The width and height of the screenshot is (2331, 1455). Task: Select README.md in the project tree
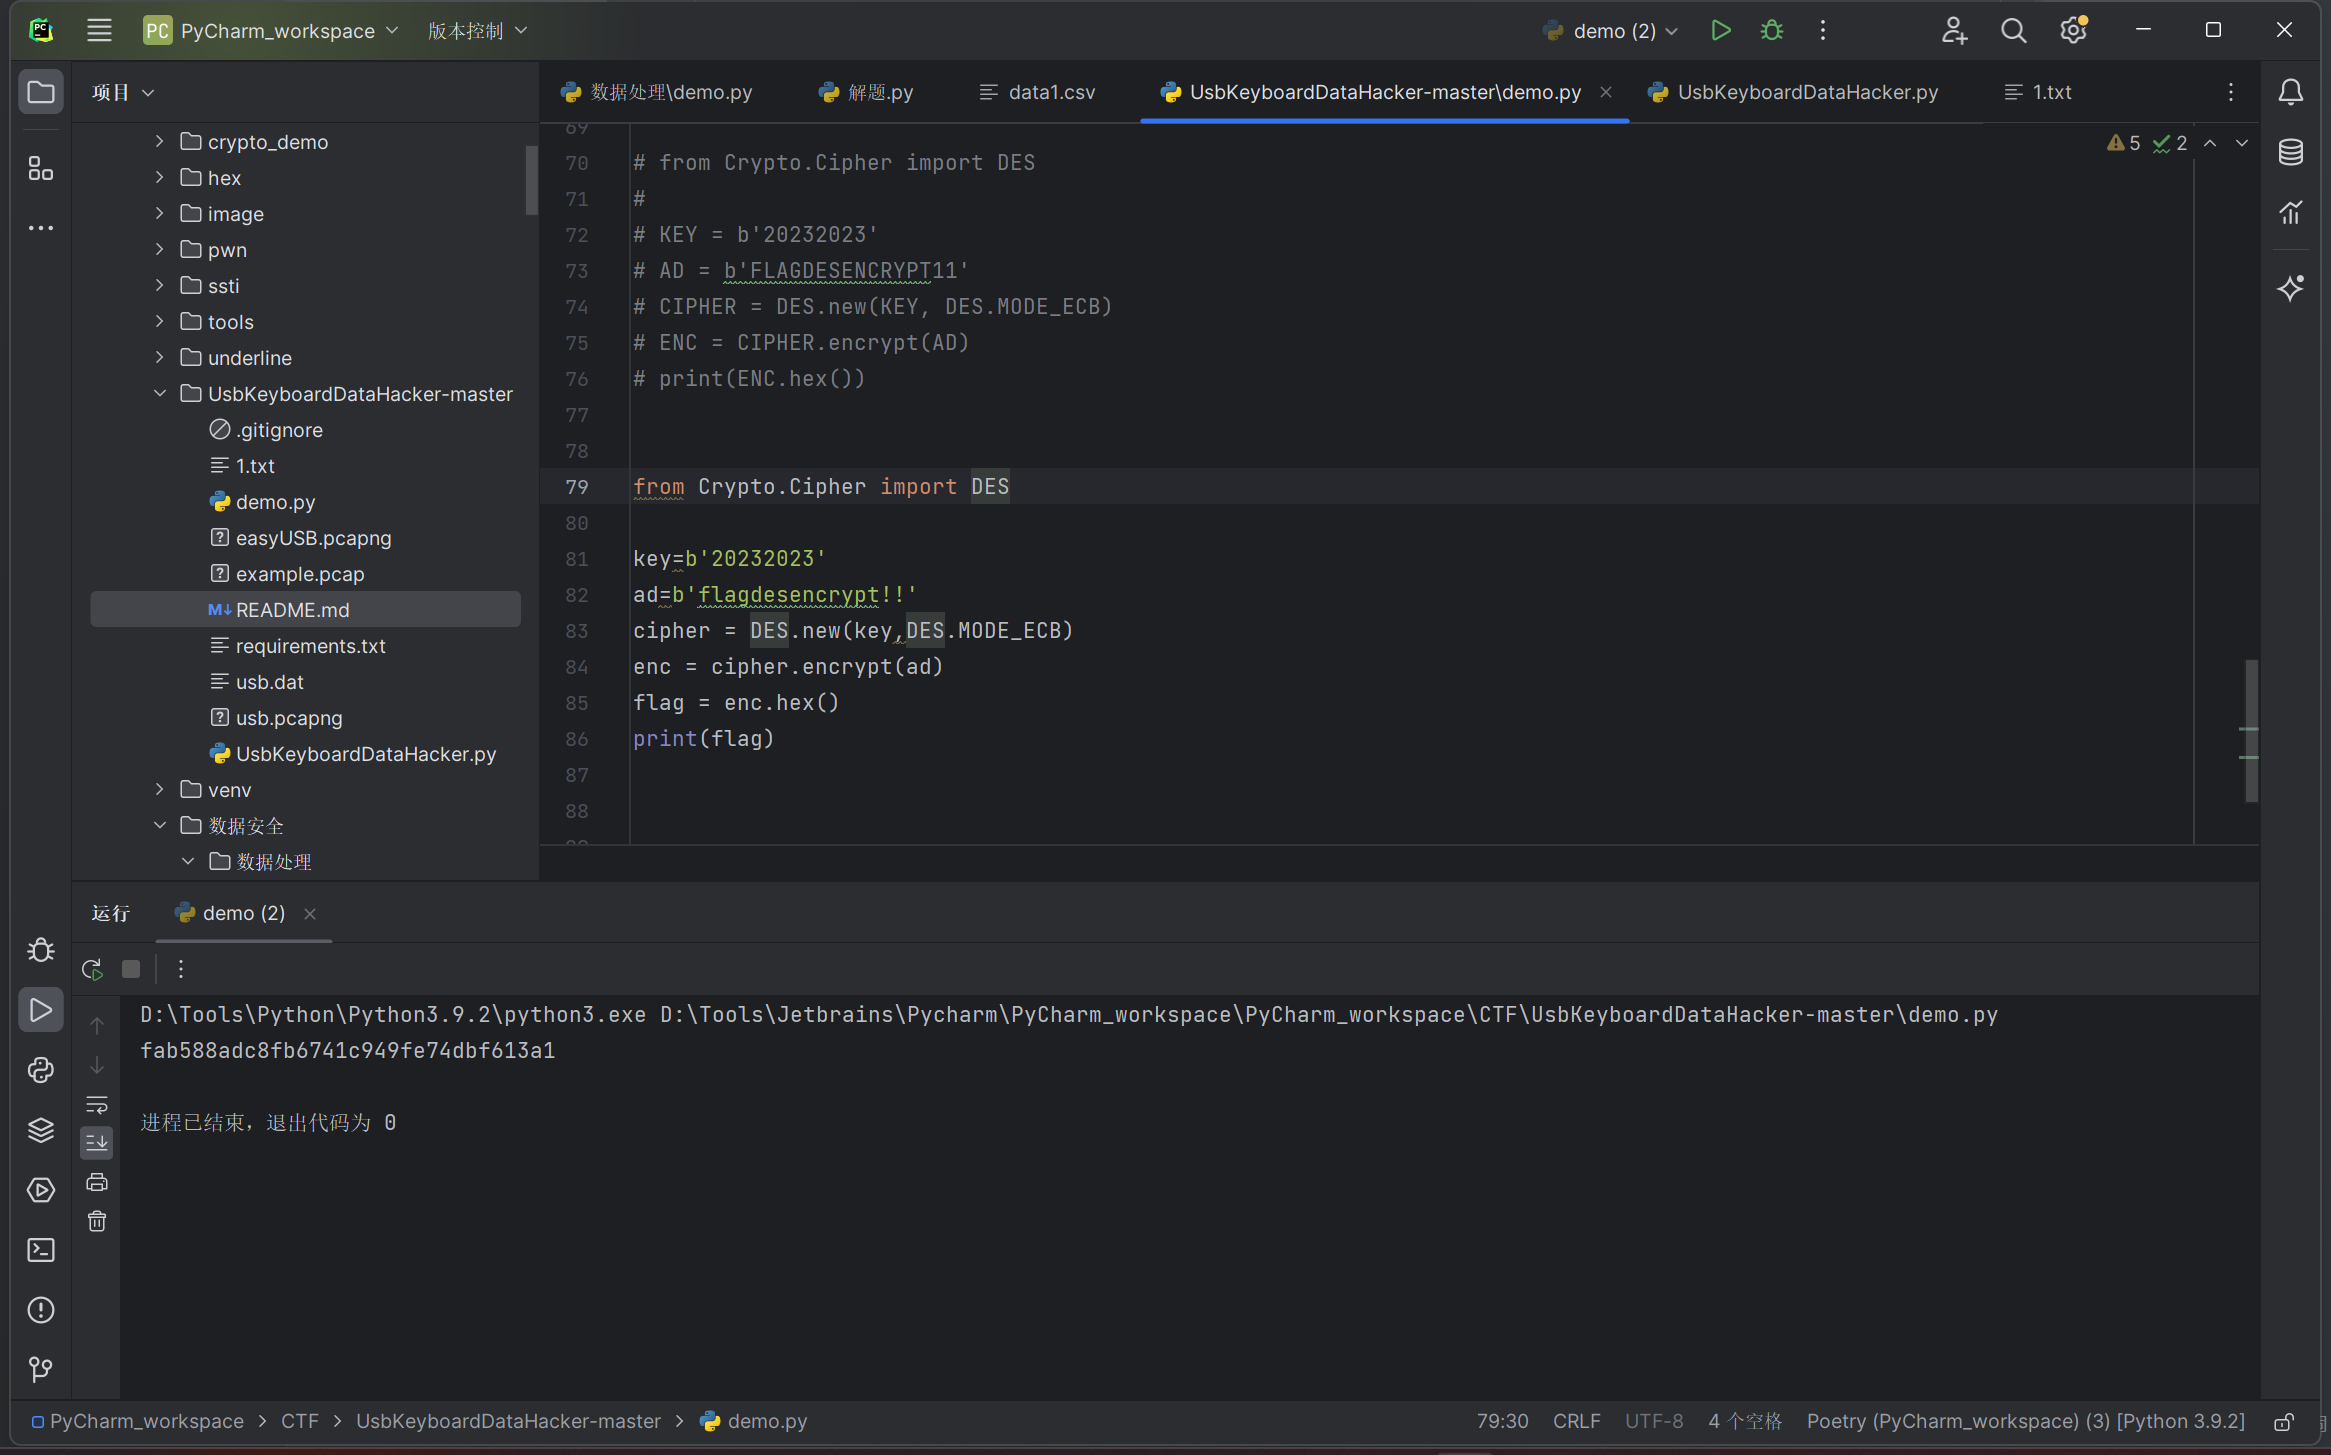[305, 609]
